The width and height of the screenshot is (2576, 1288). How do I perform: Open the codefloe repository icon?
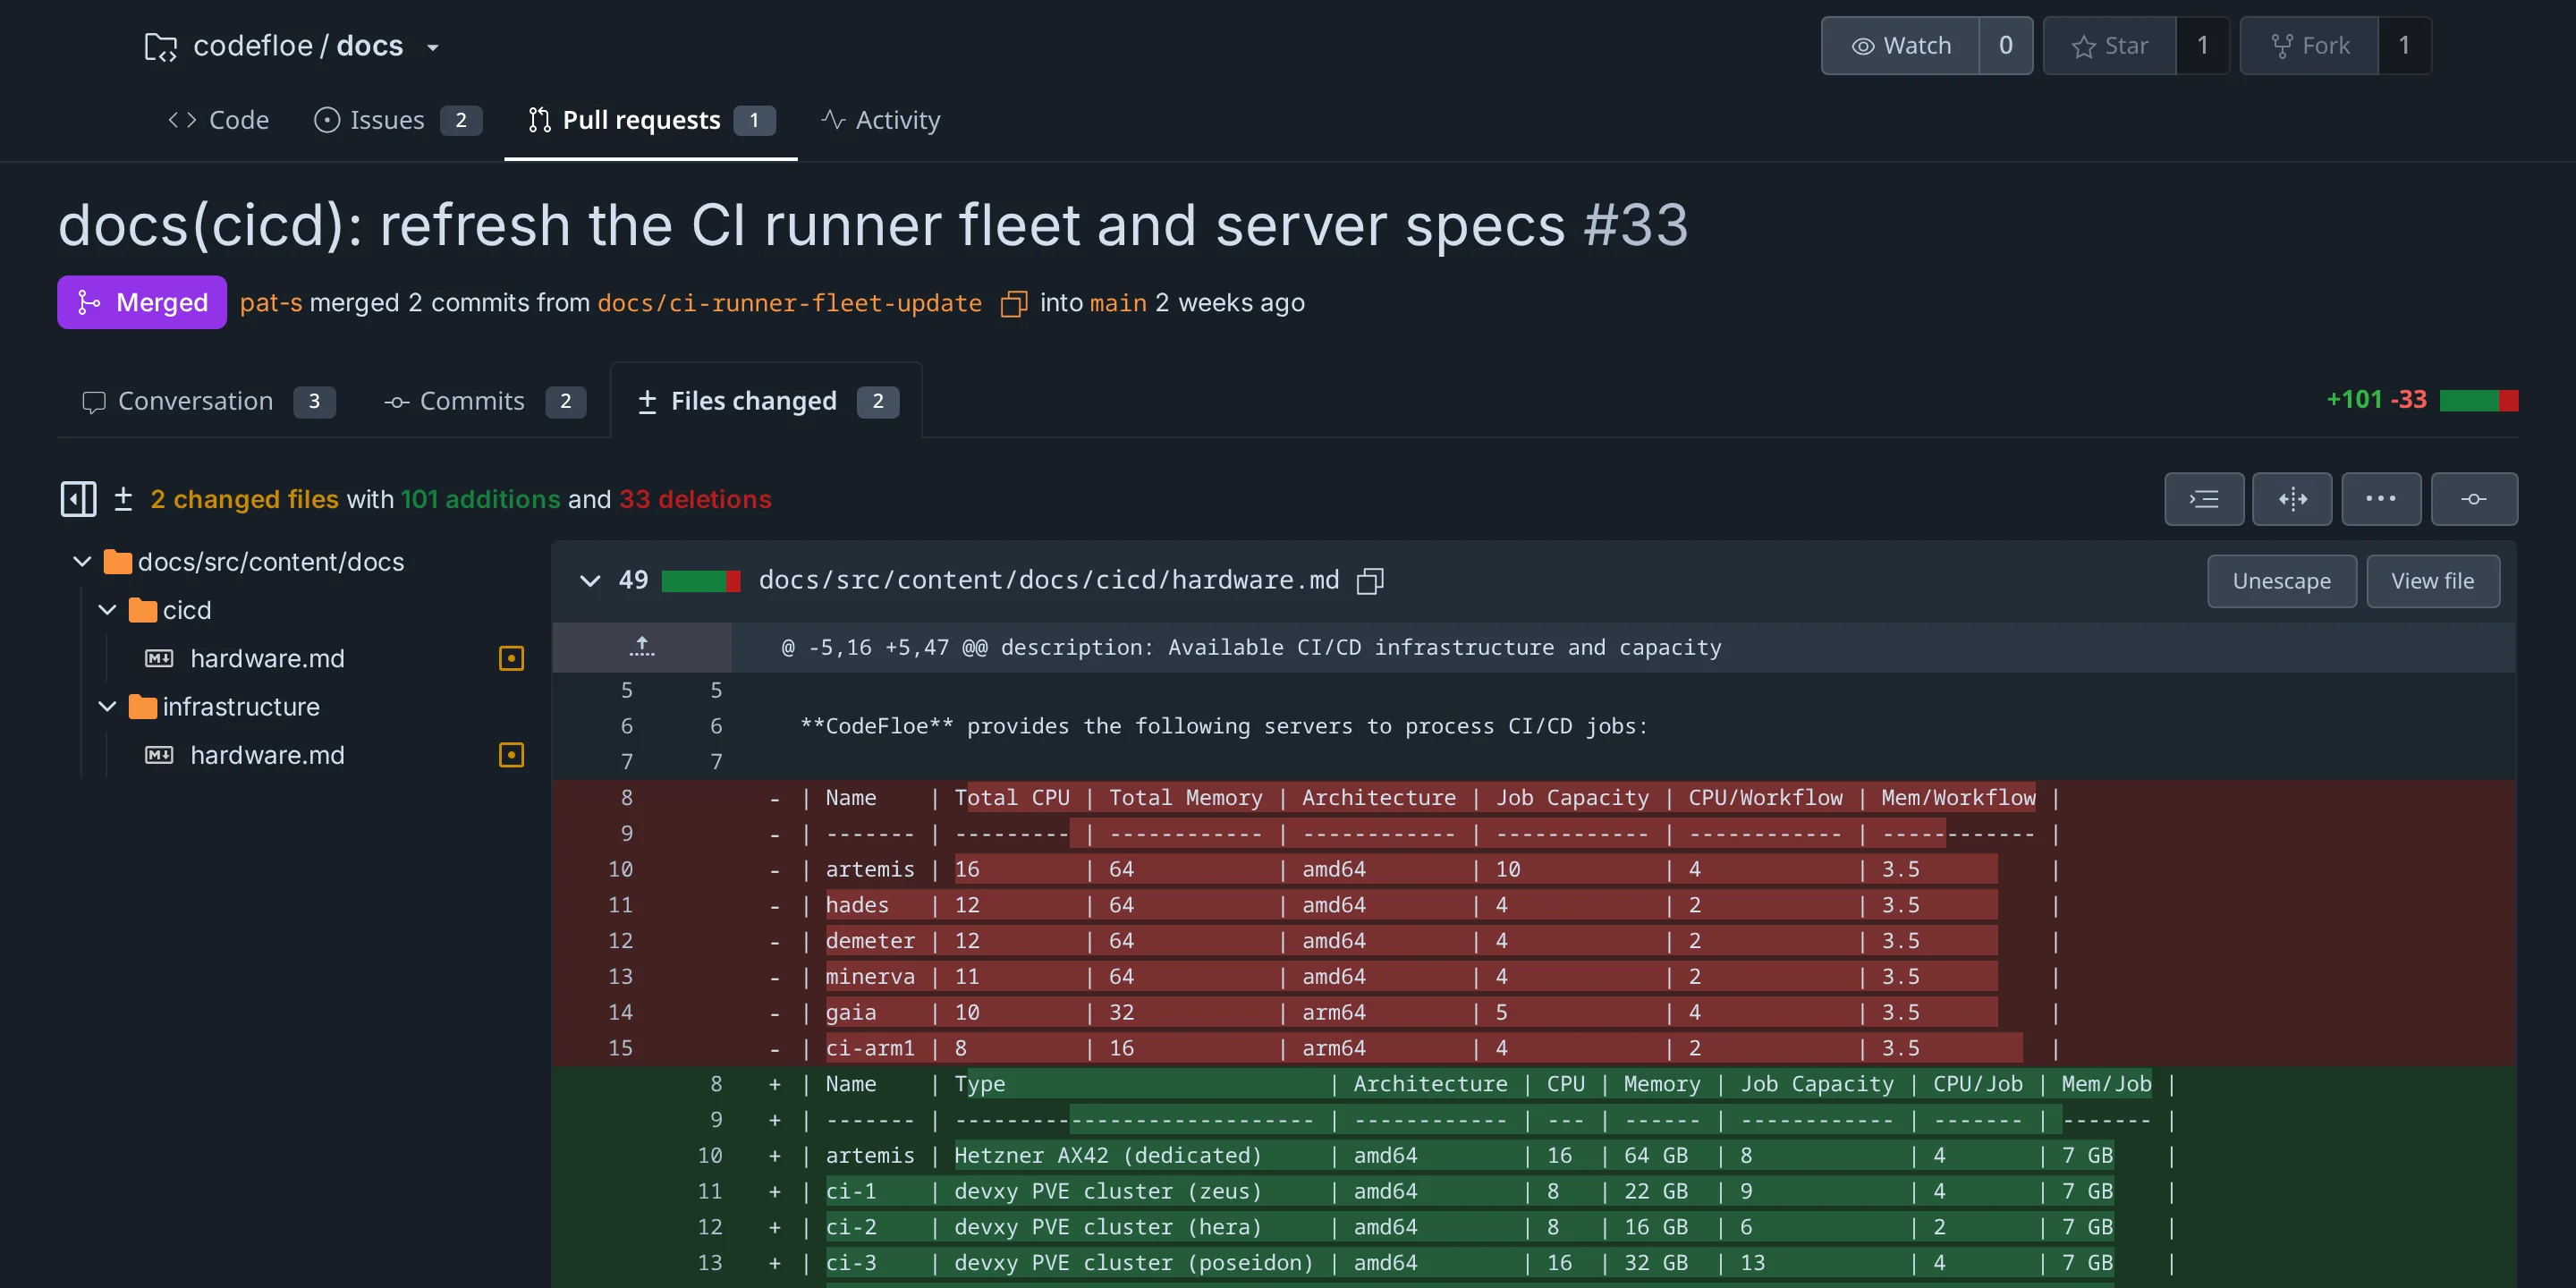[161, 46]
